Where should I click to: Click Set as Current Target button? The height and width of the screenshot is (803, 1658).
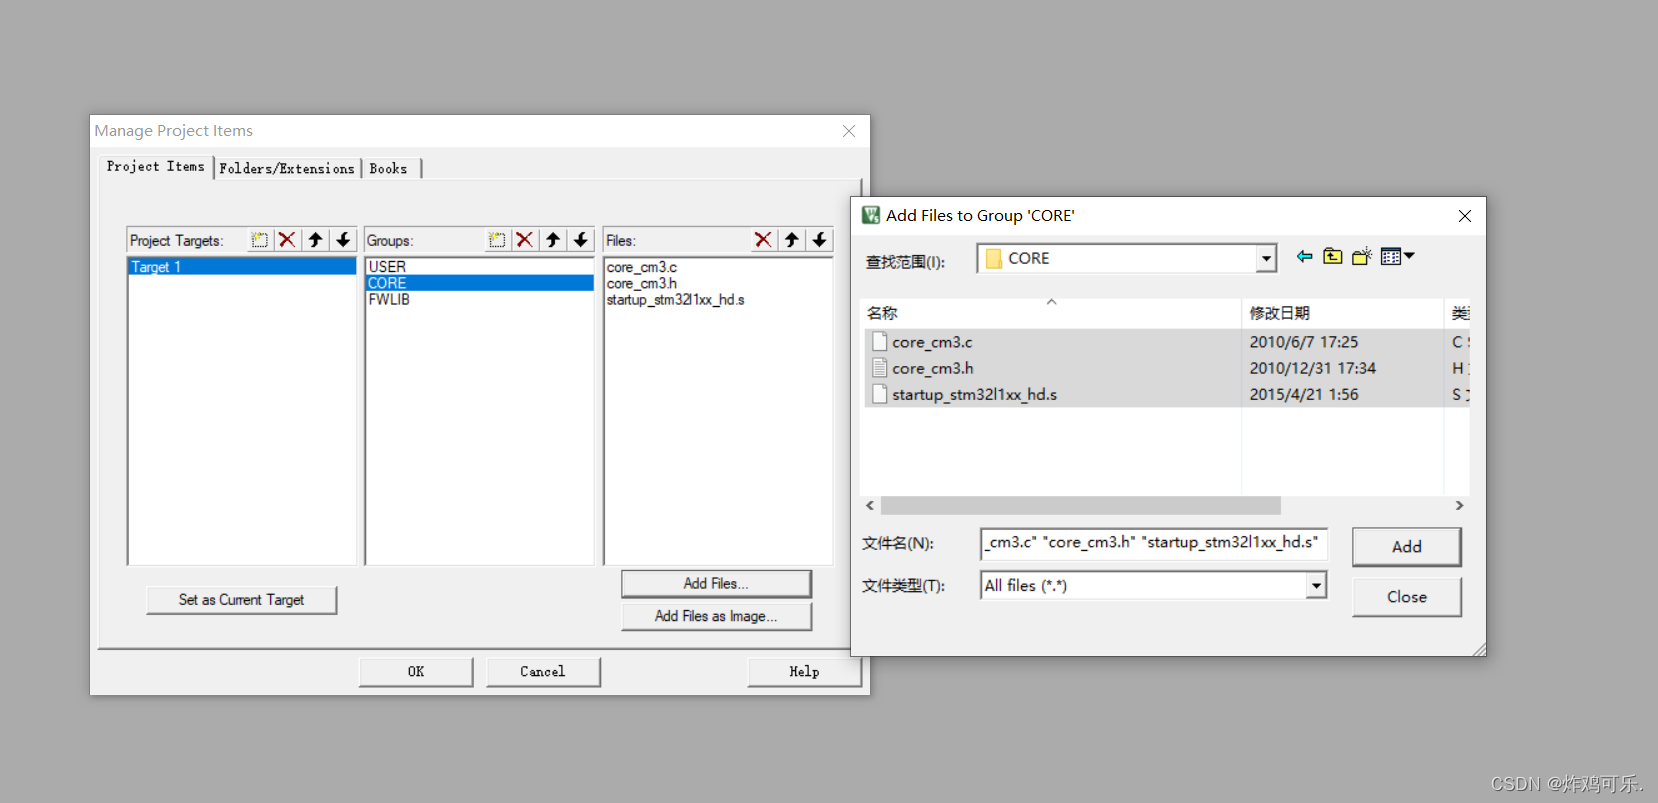(x=241, y=600)
